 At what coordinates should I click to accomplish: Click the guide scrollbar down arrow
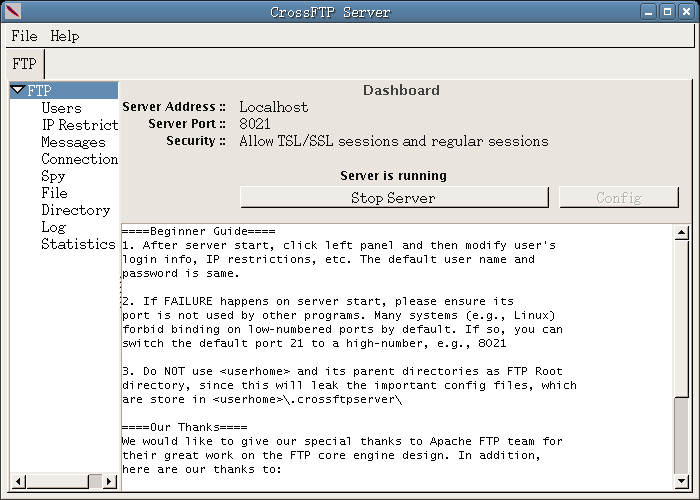click(x=681, y=481)
